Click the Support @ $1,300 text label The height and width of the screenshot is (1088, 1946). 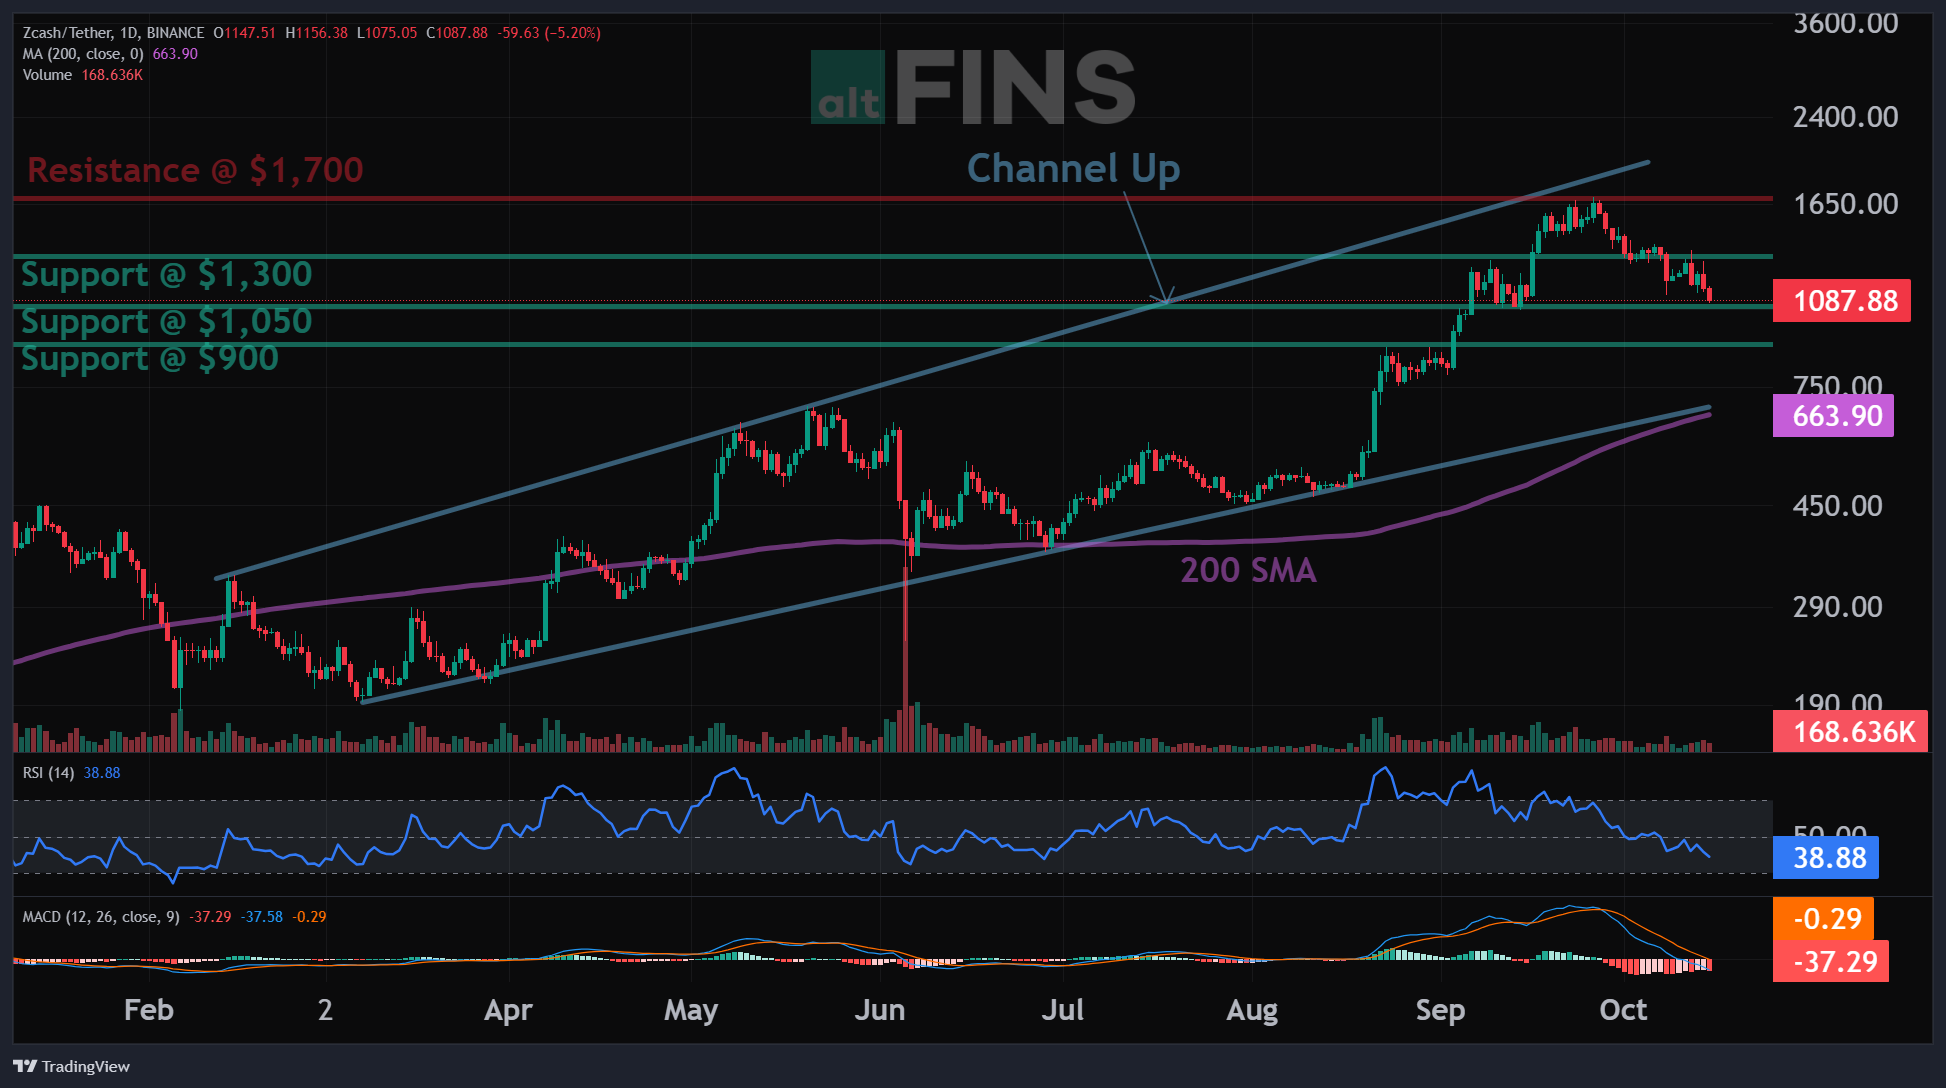[166, 274]
